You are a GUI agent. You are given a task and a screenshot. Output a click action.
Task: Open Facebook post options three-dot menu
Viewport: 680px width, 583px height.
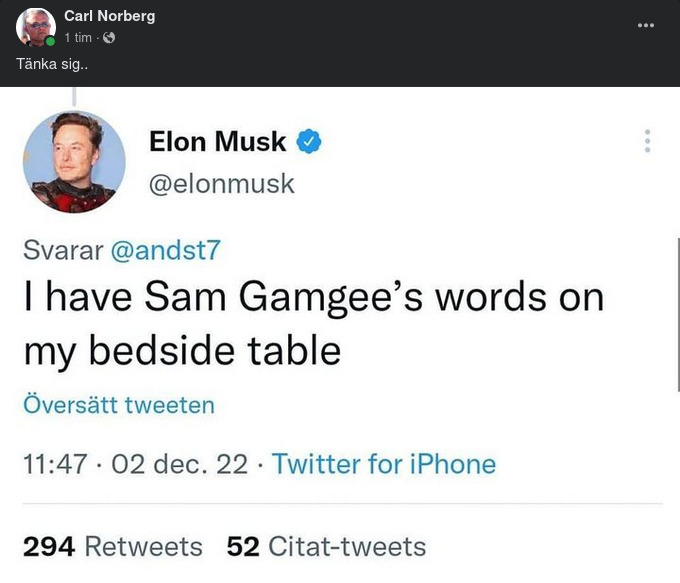tap(645, 24)
